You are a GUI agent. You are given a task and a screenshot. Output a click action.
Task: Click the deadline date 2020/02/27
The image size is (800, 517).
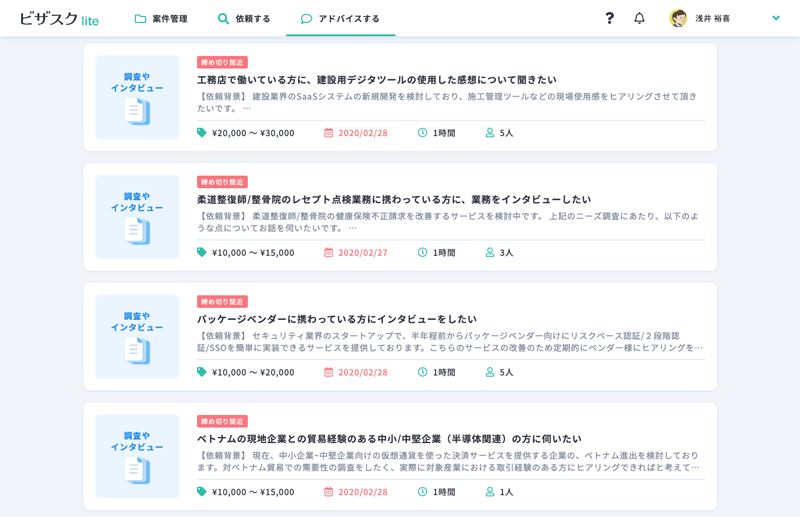(363, 253)
